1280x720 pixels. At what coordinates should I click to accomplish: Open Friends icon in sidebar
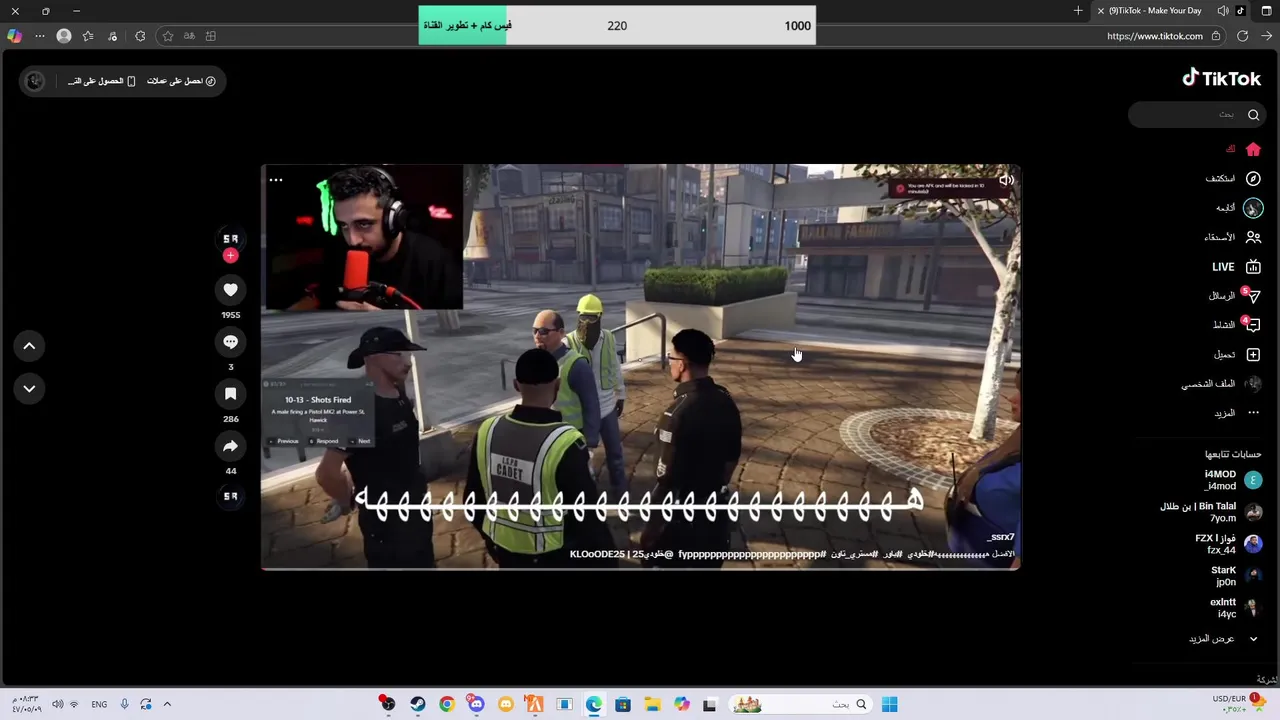(1253, 237)
